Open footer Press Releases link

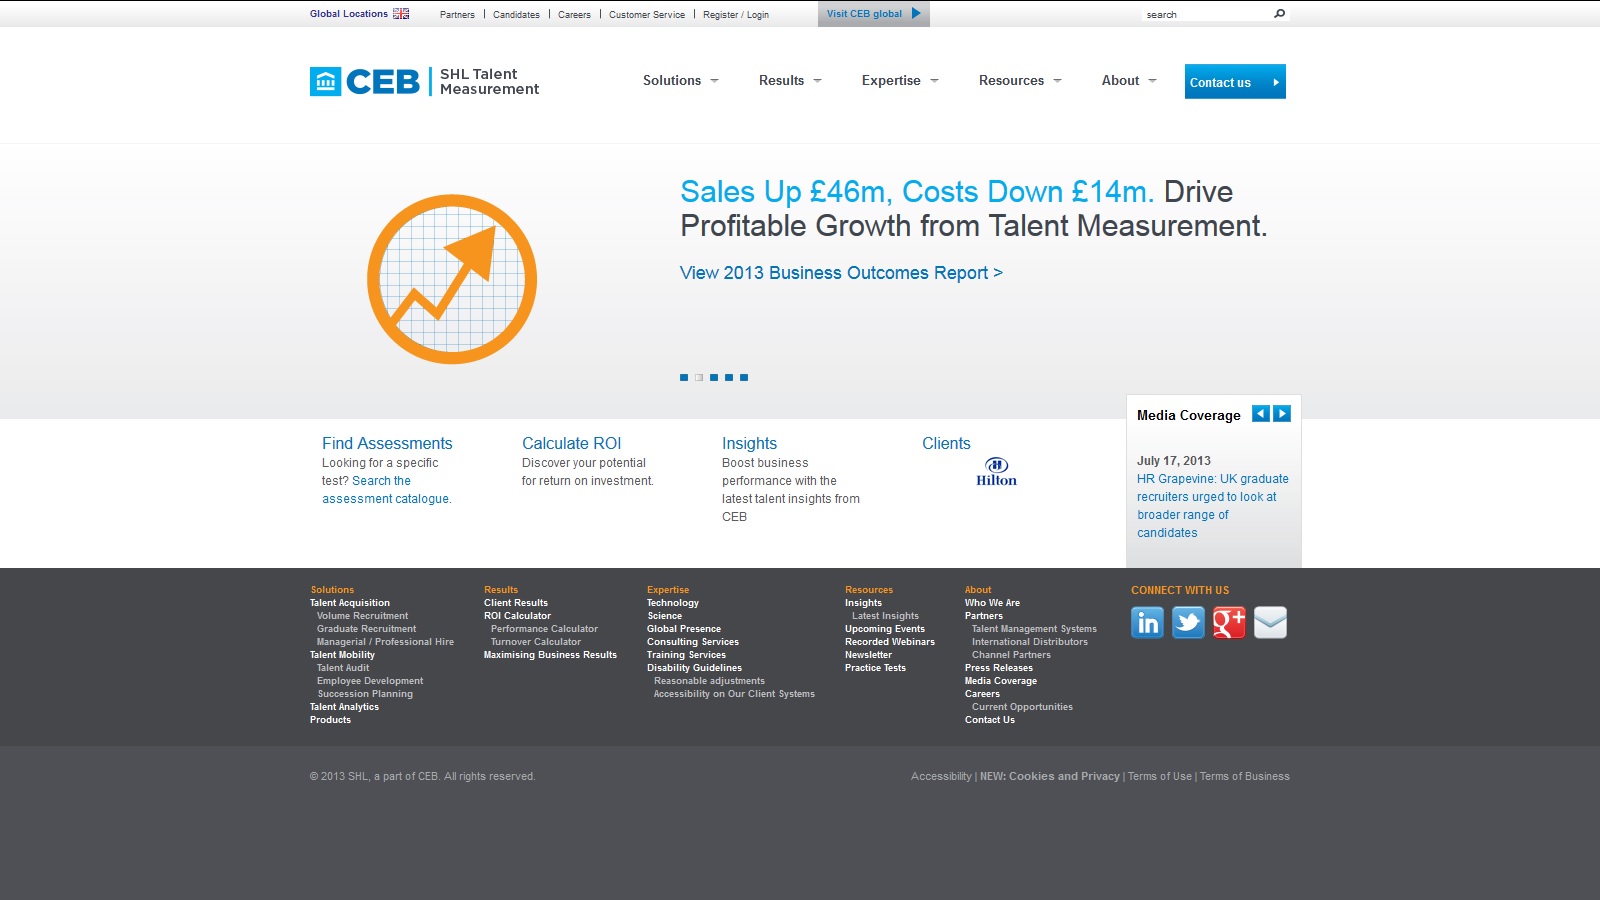999,668
